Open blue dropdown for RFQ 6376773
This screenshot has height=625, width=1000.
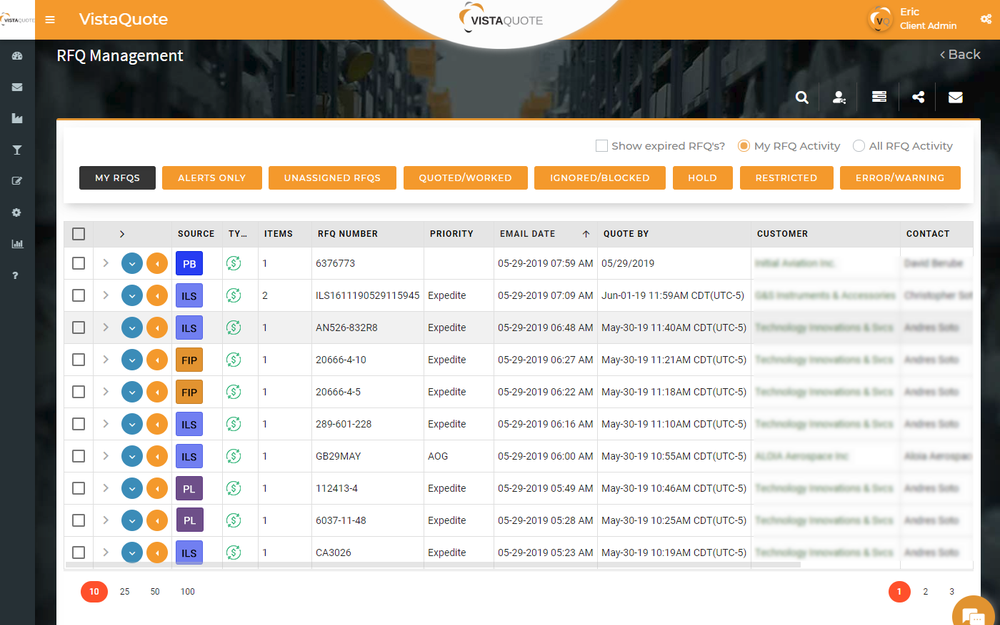(x=132, y=263)
